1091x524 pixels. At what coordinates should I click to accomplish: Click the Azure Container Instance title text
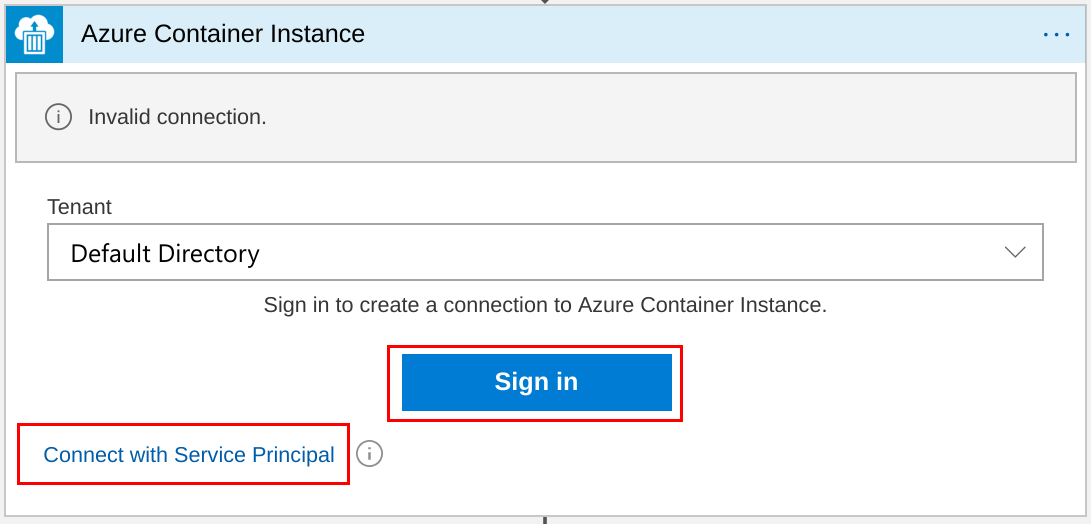223,33
